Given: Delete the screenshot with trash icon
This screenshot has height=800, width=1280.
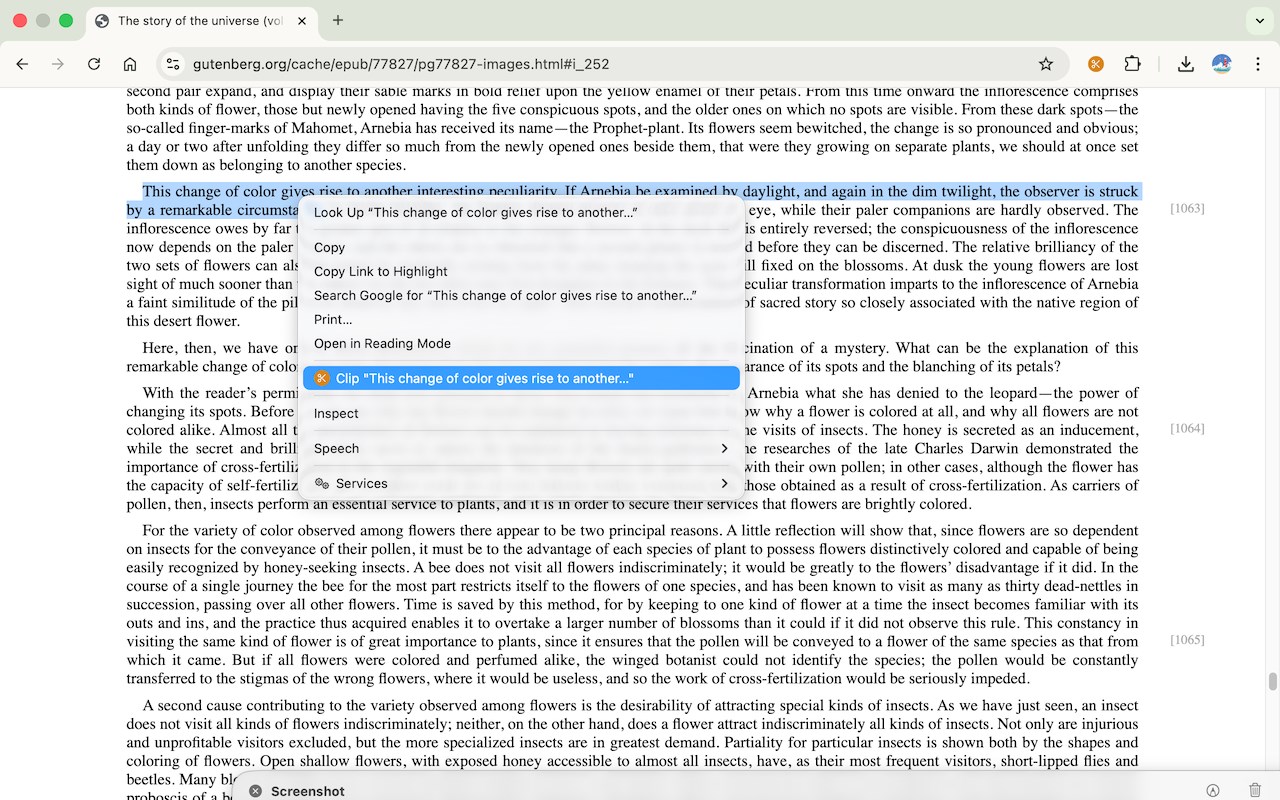Looking at the screenshot, I should [x=1255, y=791].
